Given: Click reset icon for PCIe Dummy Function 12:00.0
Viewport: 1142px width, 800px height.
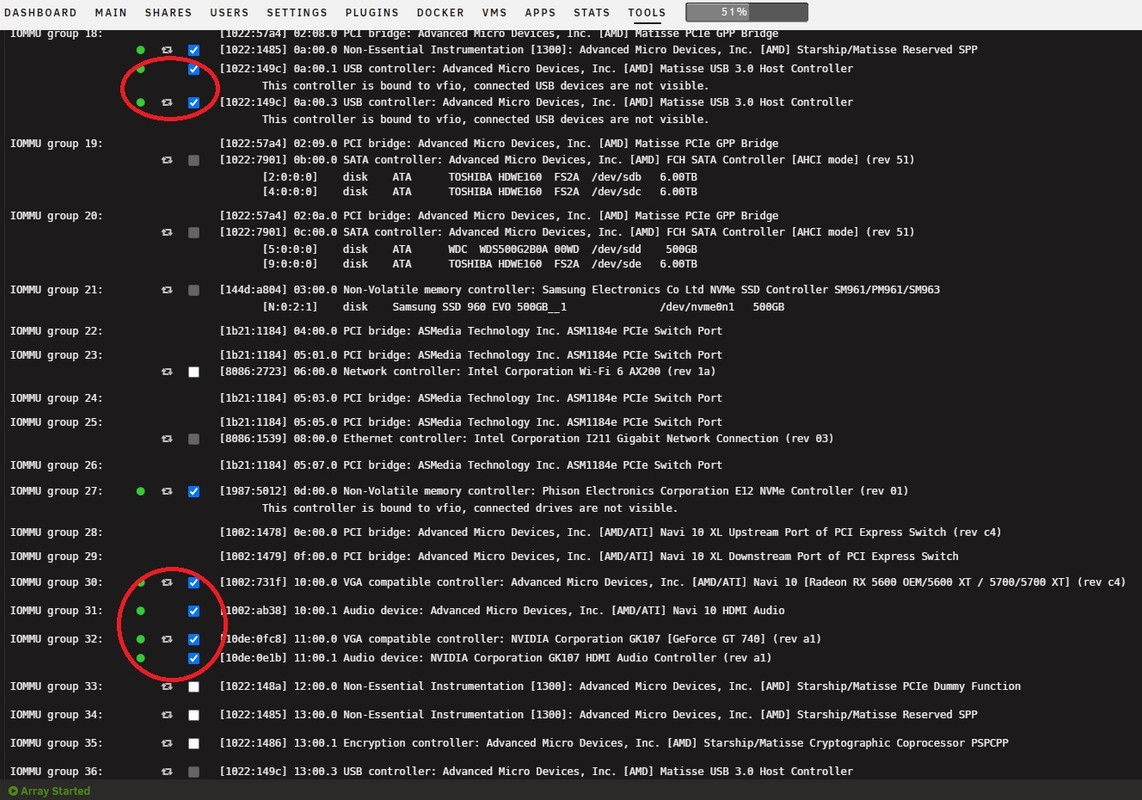Looking at the screenshot, I should (x=167, y=686).
